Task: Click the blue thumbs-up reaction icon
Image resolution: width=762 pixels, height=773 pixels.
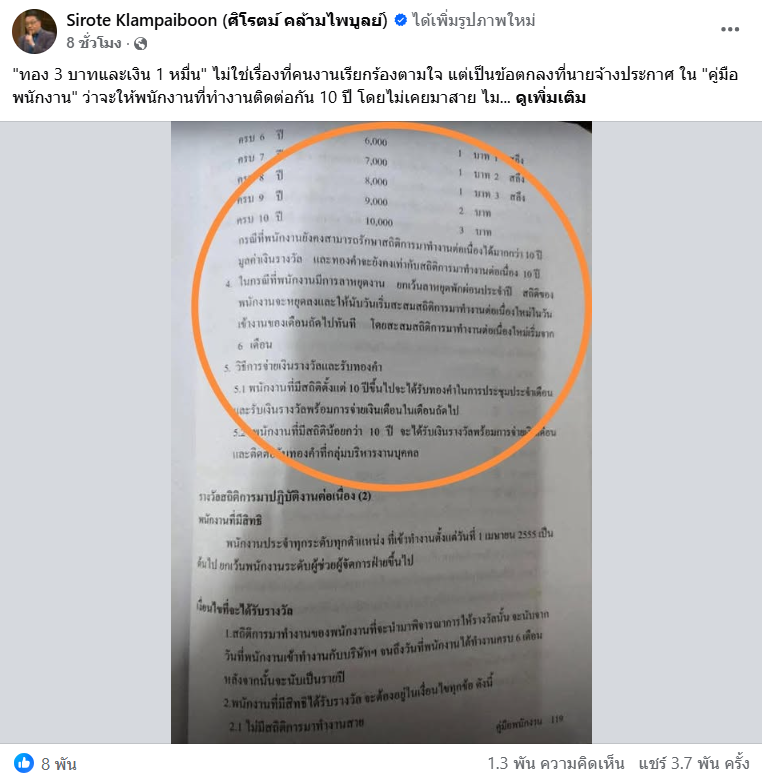Action: [x=24, y=763]
